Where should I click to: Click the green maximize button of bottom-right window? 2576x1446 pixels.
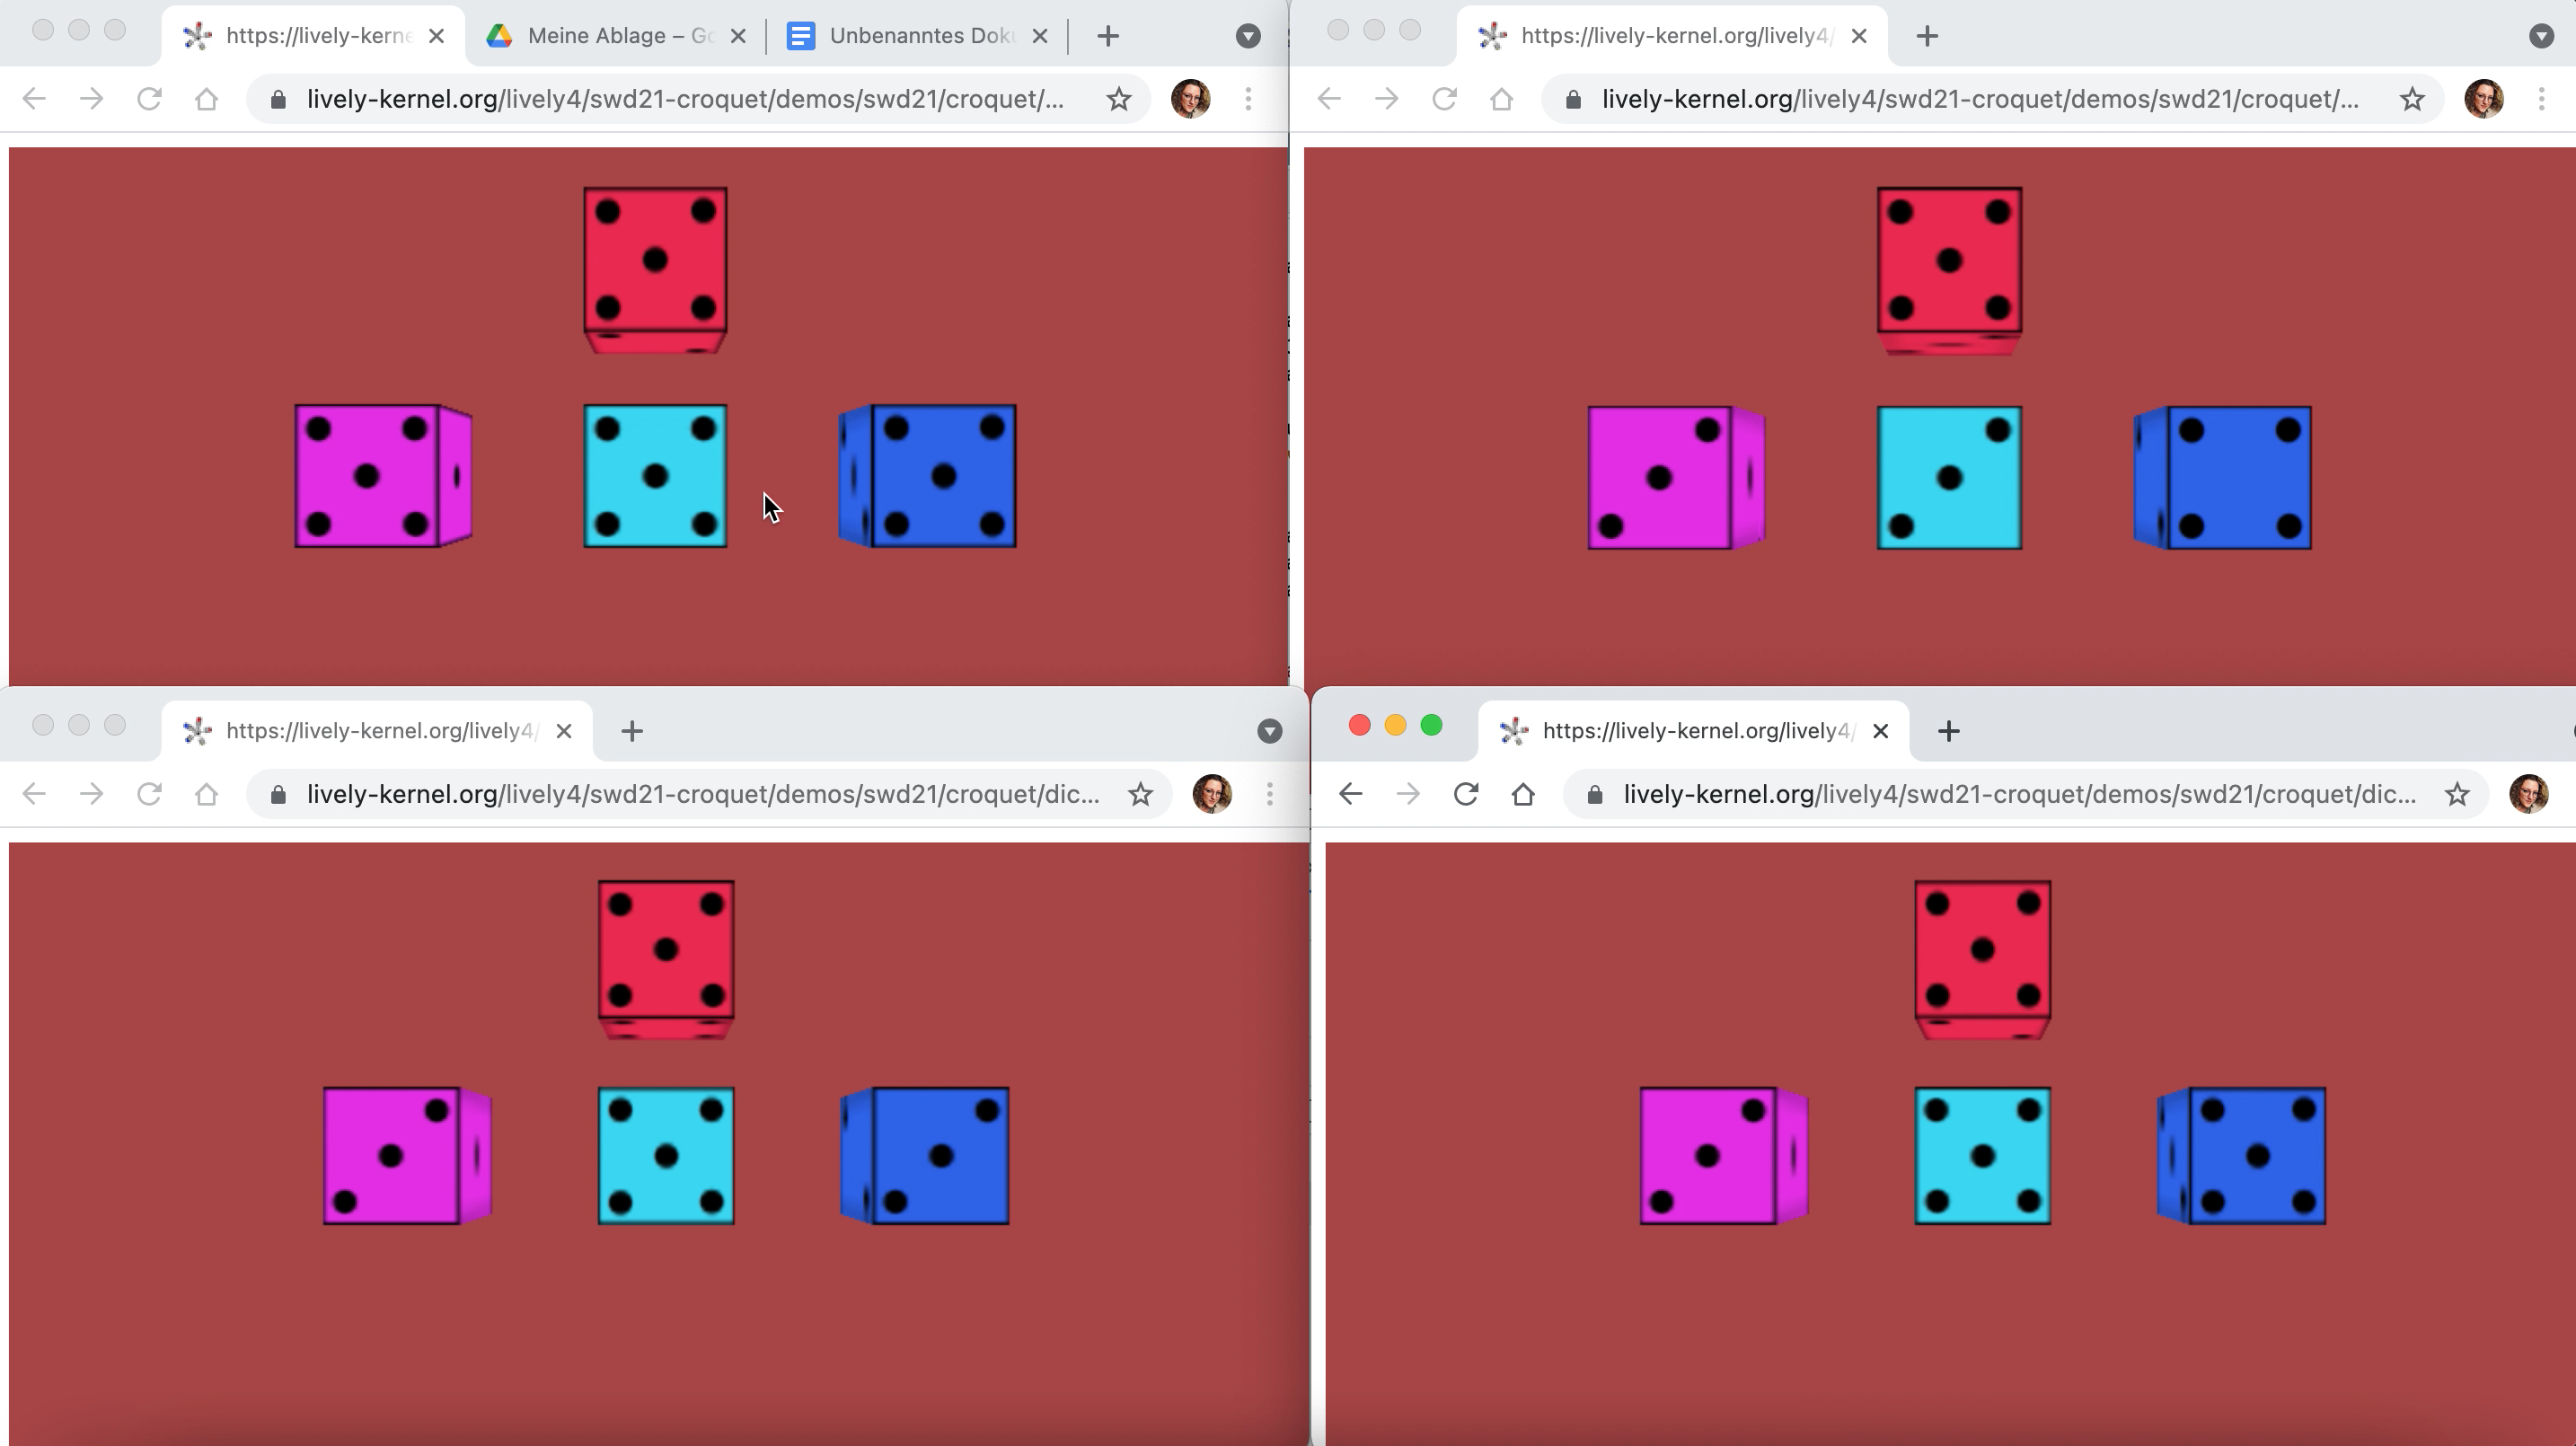coord(1431,725)
